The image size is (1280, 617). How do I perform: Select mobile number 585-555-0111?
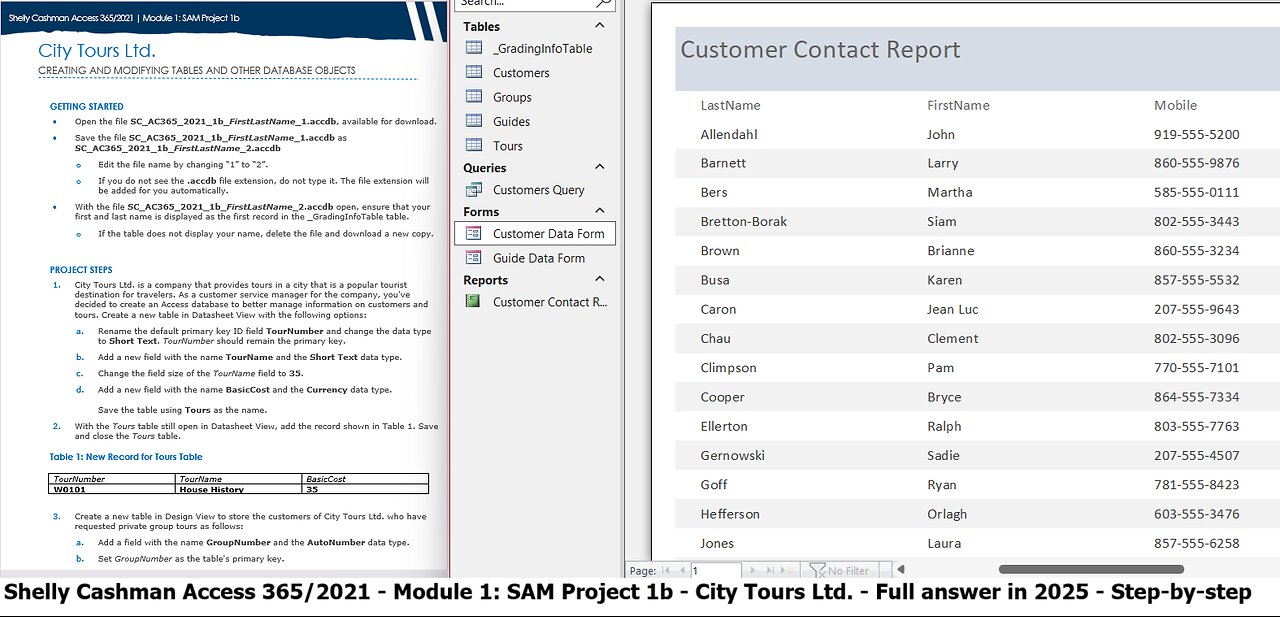1197,192
